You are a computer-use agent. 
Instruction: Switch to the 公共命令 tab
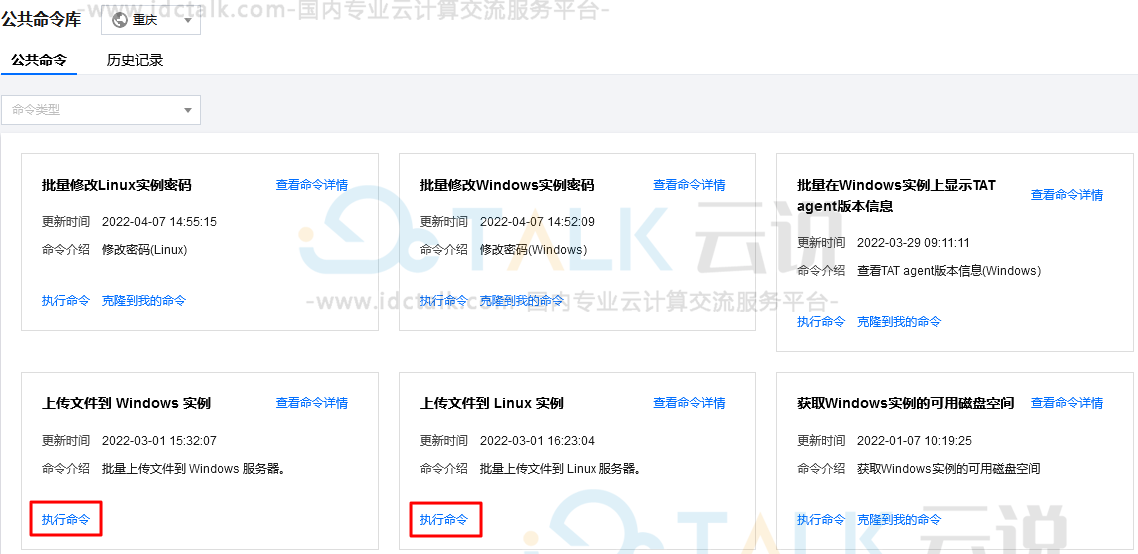coord(38,60)
